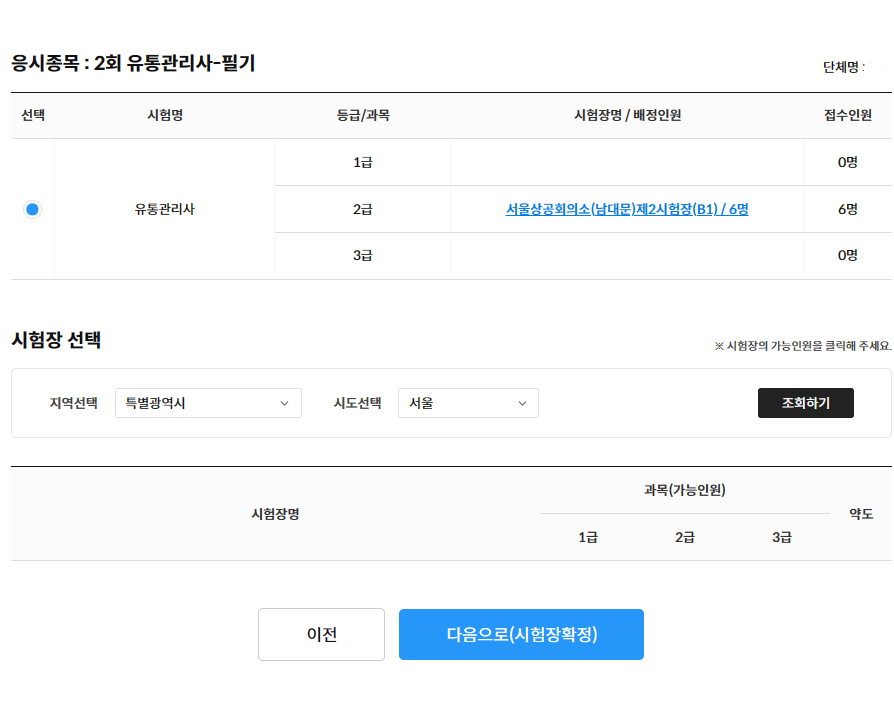894x711 pixels.
Task: Click the 등급/과목 column header
Action: 362,115
